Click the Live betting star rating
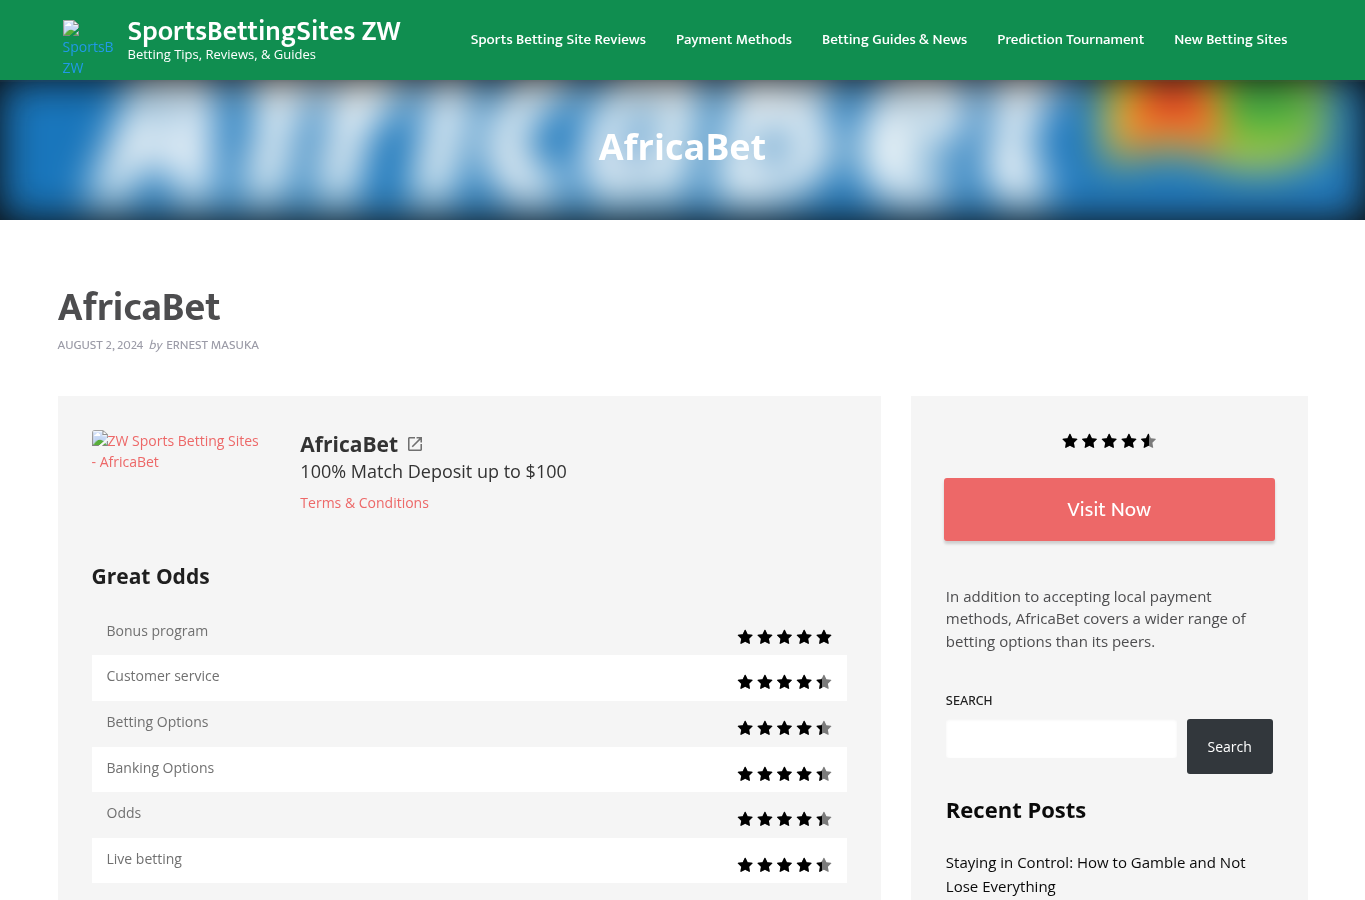 (x=784, y=865)
